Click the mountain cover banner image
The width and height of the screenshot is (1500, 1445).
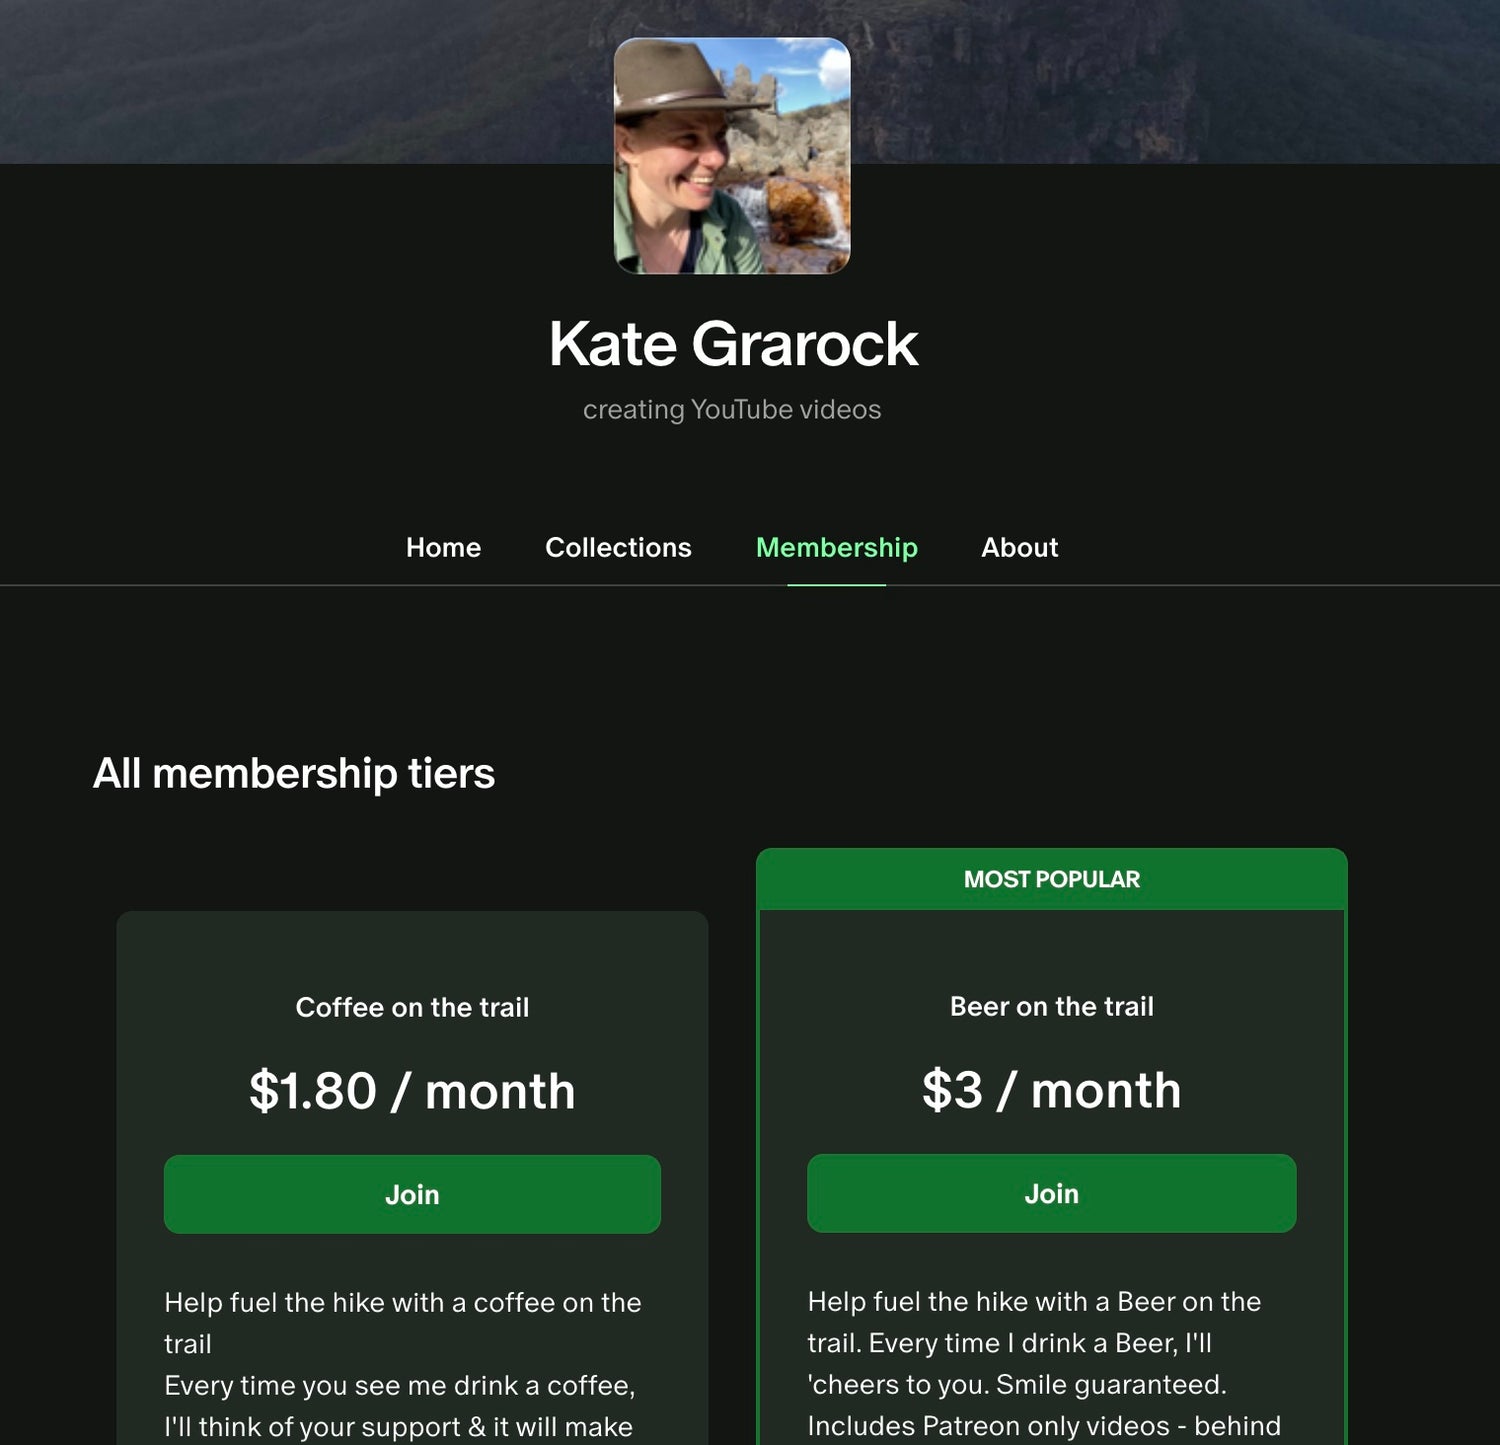click(300, 80)
